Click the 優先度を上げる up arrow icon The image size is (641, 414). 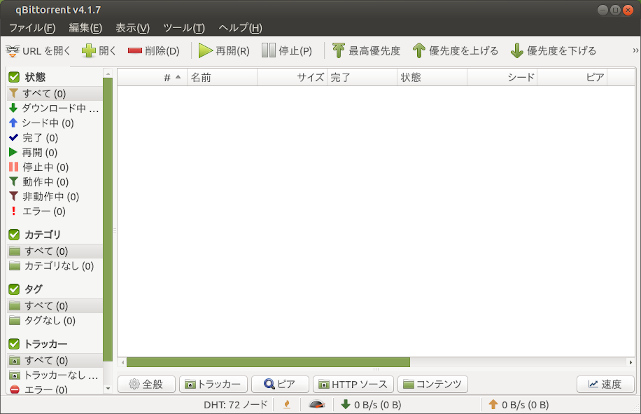click(x=419, y=51)
